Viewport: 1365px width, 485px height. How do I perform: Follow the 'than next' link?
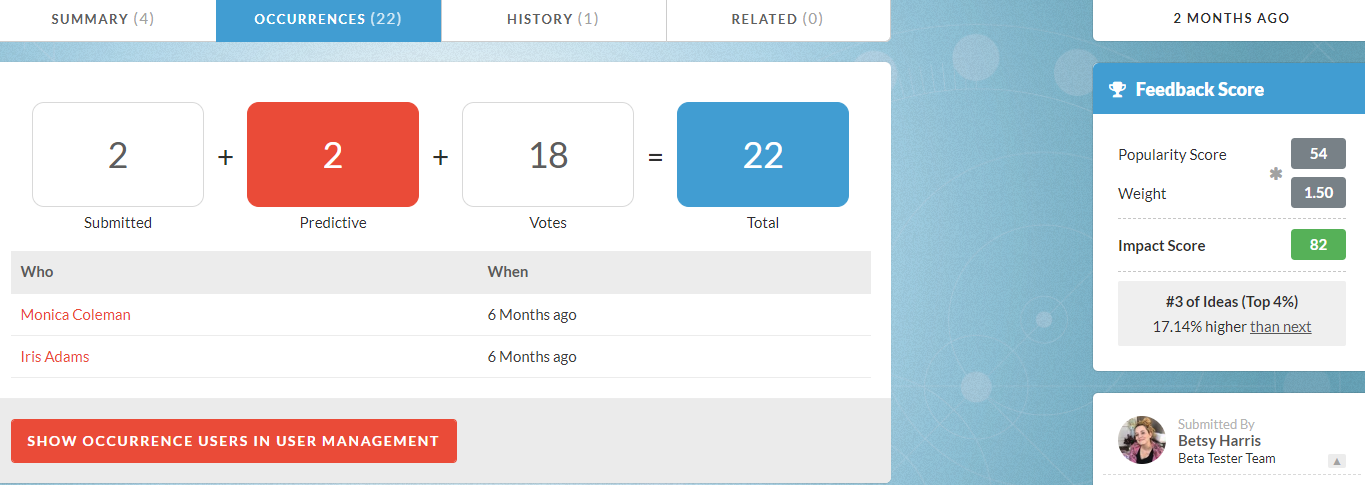click(1280, 327)
